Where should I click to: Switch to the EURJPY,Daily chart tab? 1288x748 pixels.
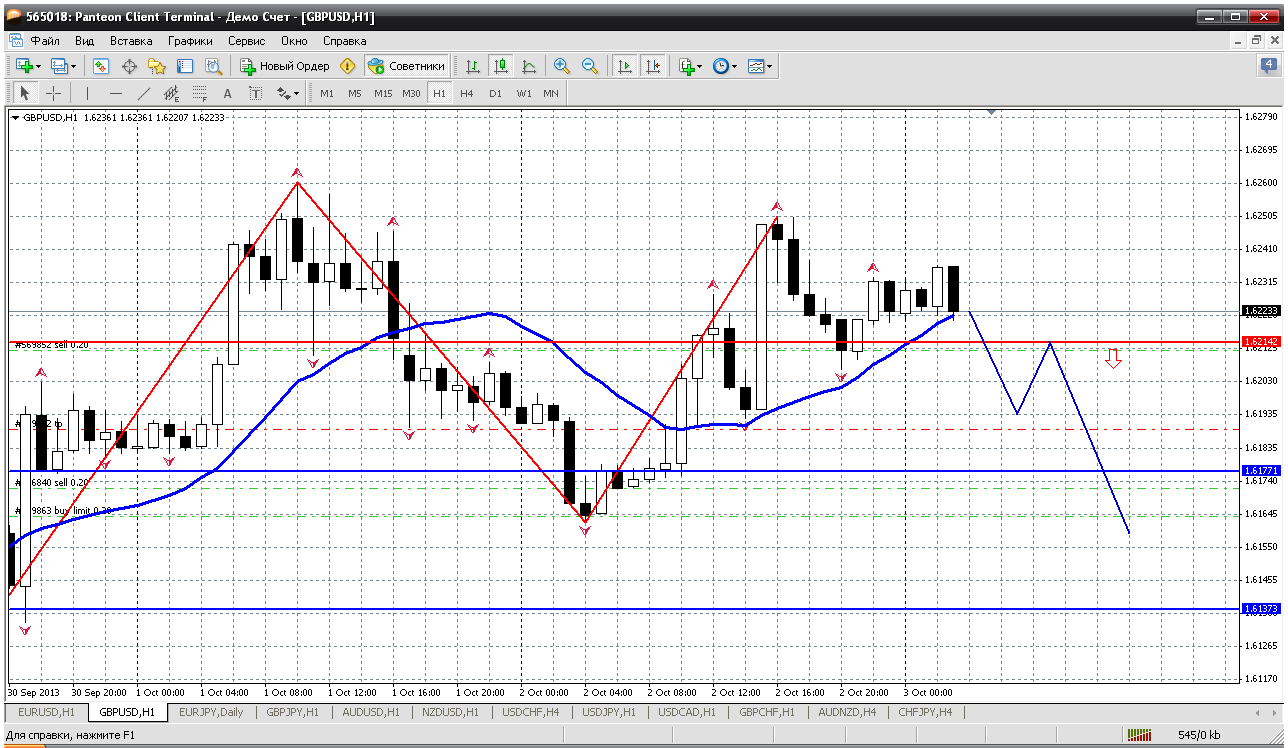[x=210, y=712]
